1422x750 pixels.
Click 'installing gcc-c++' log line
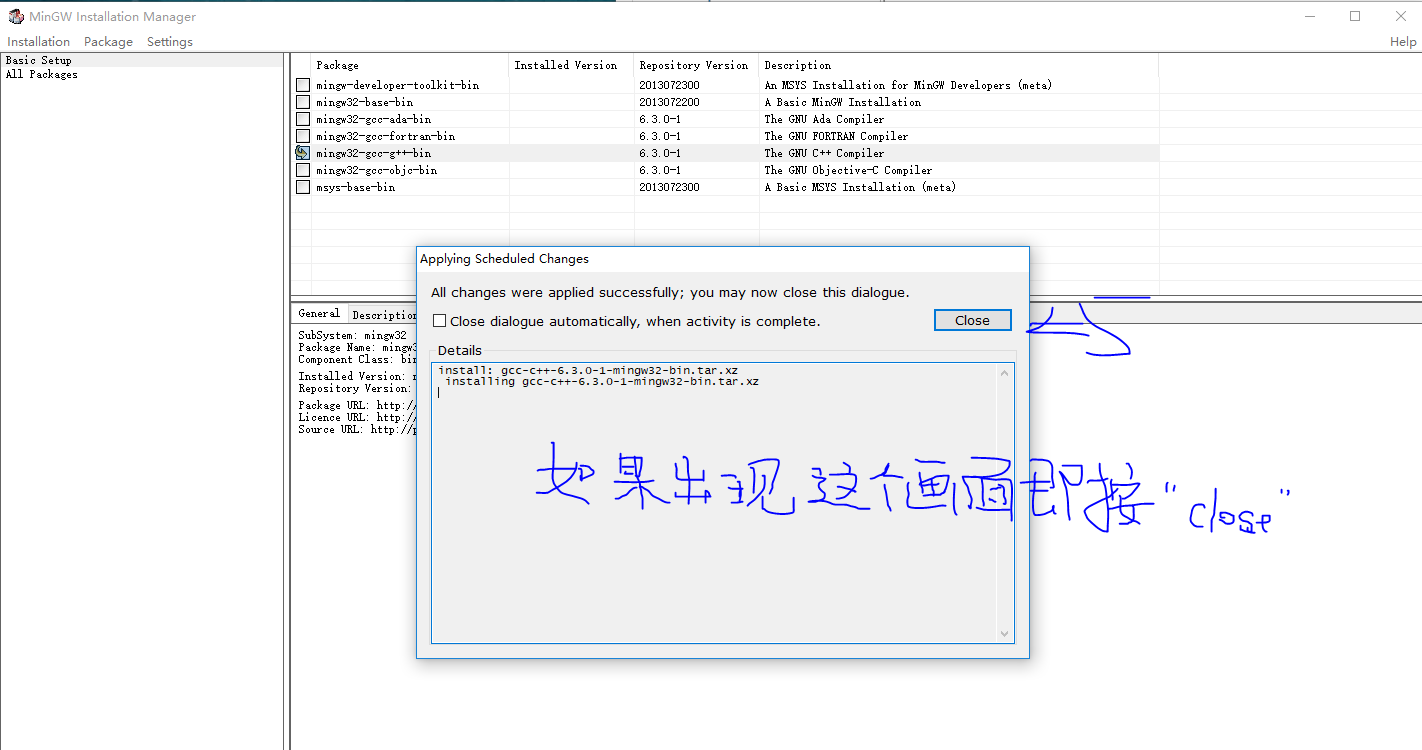point(602,381)
